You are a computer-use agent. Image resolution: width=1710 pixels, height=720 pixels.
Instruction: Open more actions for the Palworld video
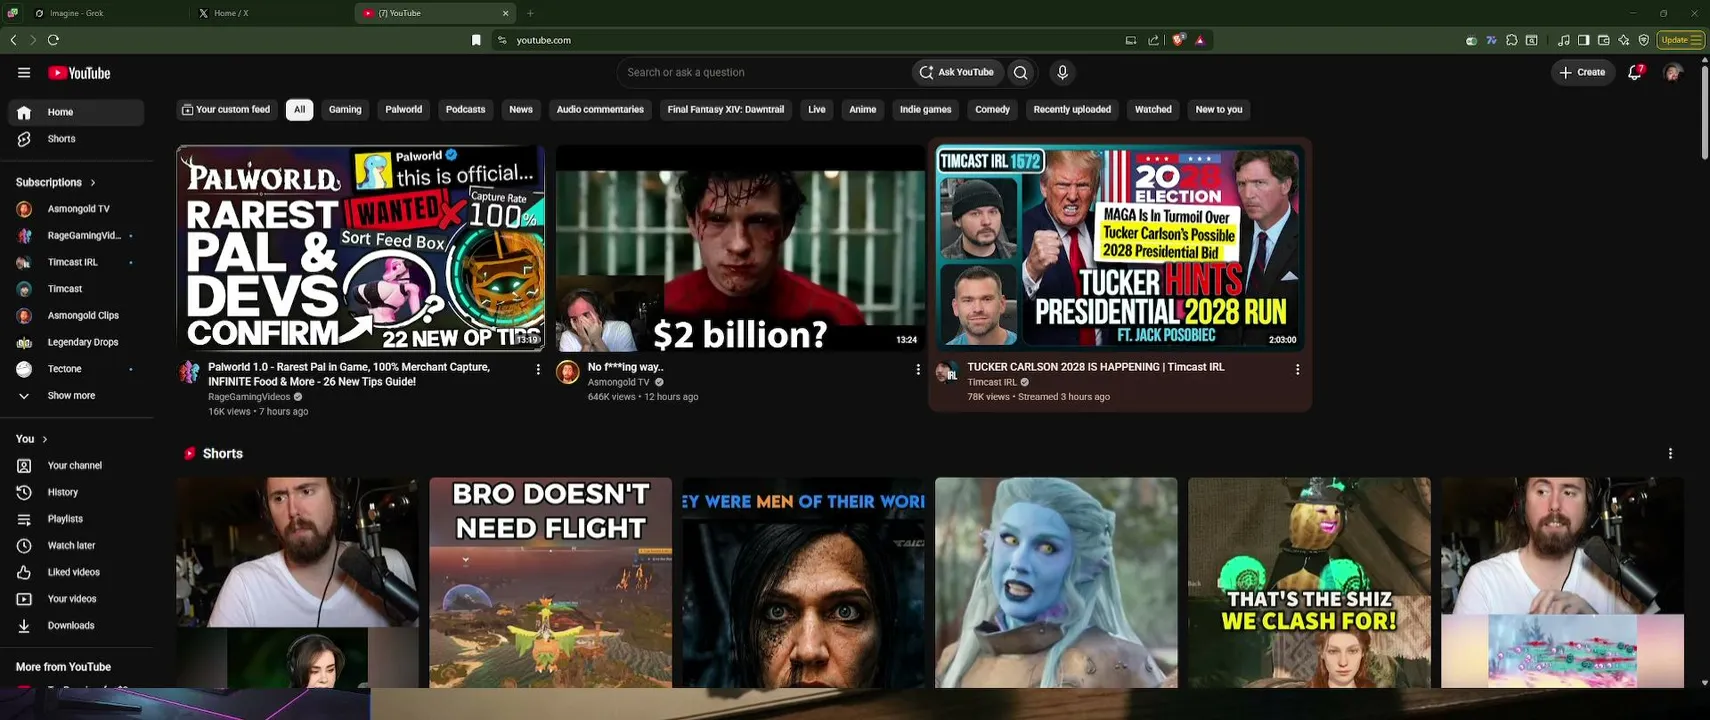point(538,369)
